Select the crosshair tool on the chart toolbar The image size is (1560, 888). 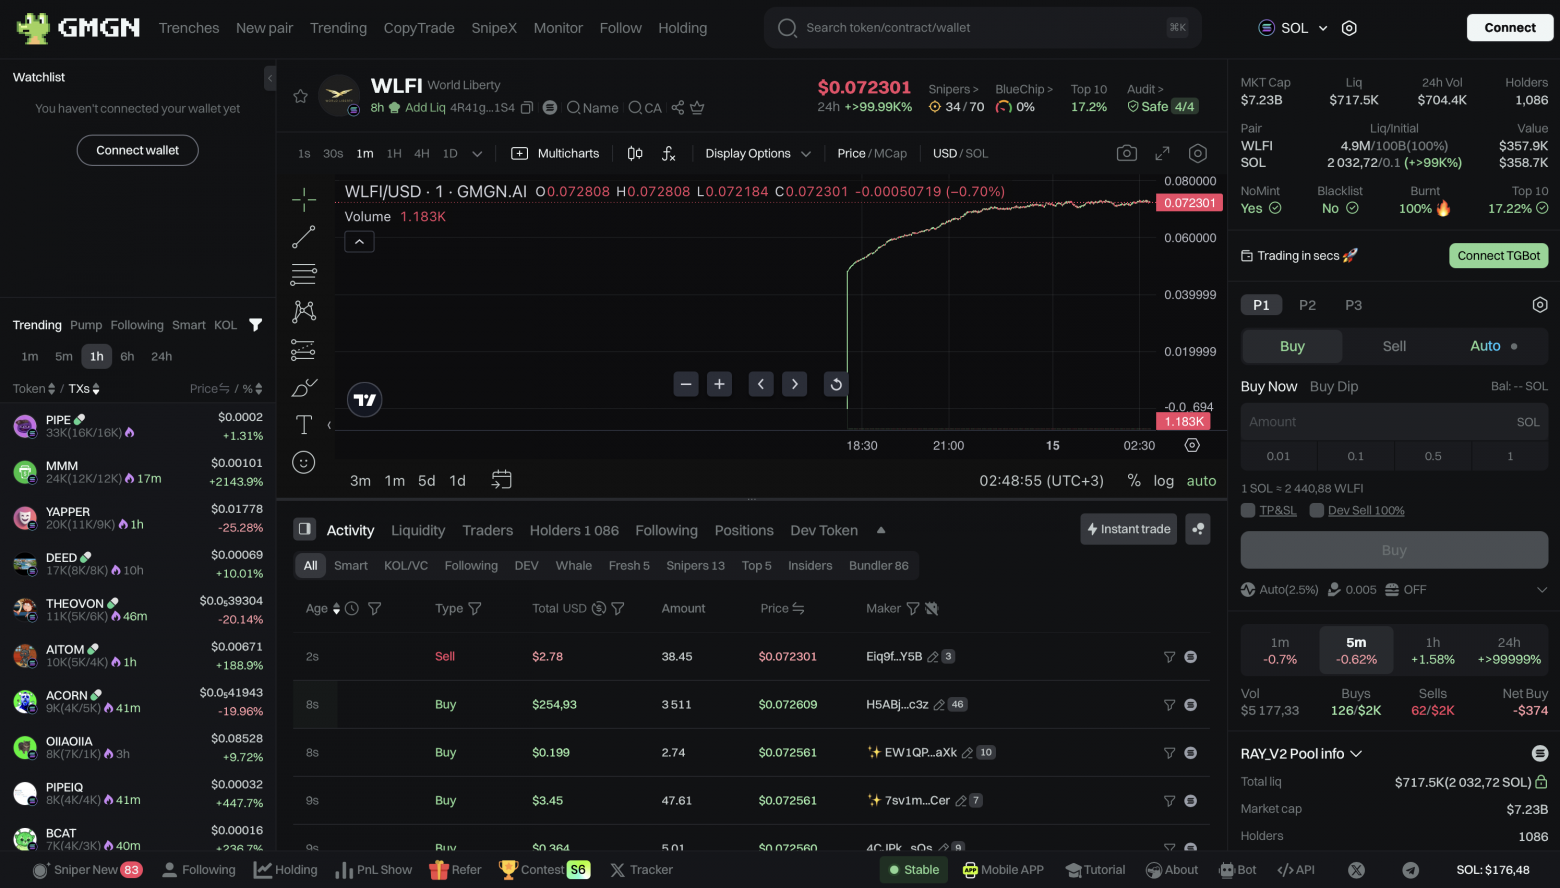point(304,199)
